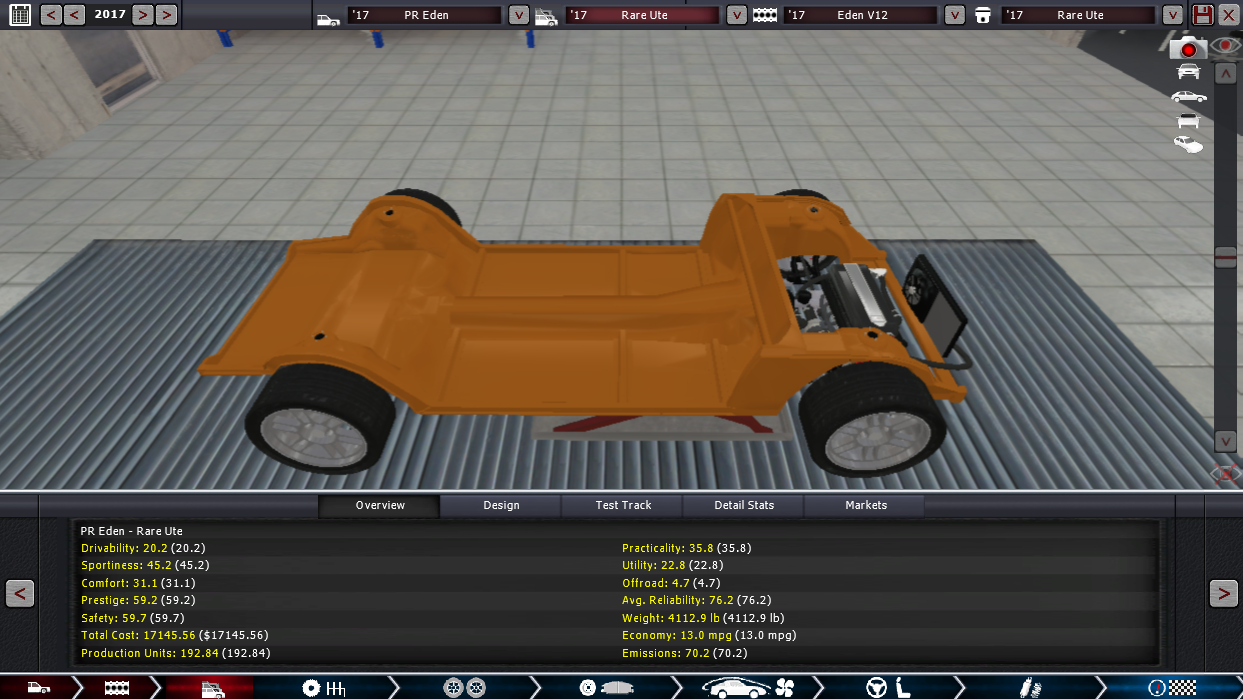The height and width of the screenshot is (699, 1243).
Task: Select the PR Eden model name field
Action: click(424, 15)
